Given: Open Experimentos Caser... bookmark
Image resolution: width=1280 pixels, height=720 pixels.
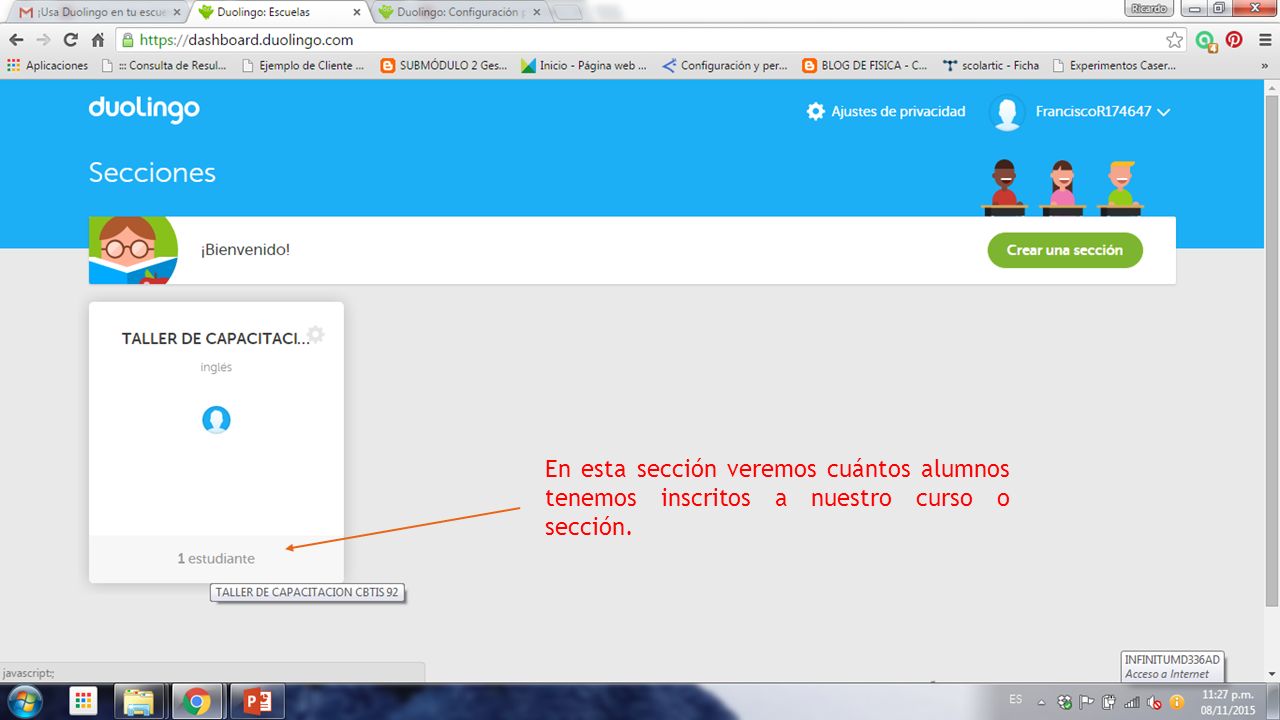Looking at the screenshot, I should click(x=1113, y=65).
